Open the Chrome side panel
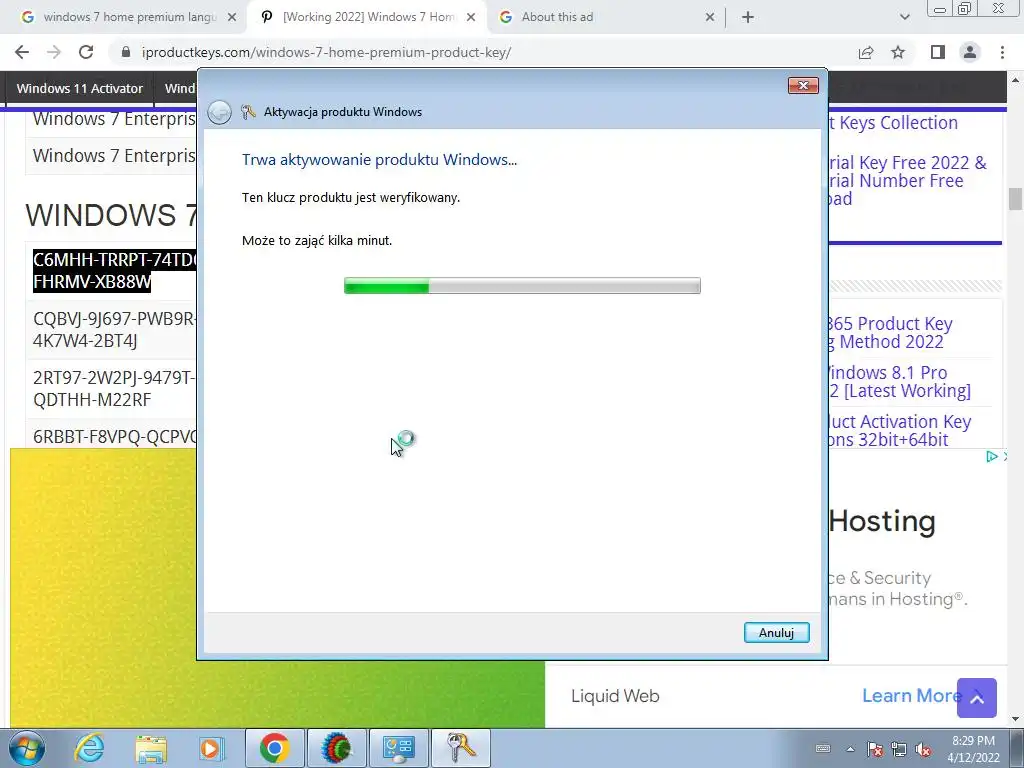 click(938, 52)
